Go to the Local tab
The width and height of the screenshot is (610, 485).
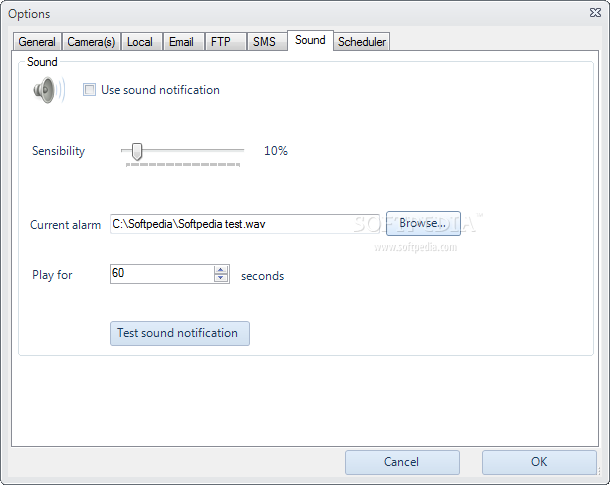pyautogui.click(x=140, y=42)
